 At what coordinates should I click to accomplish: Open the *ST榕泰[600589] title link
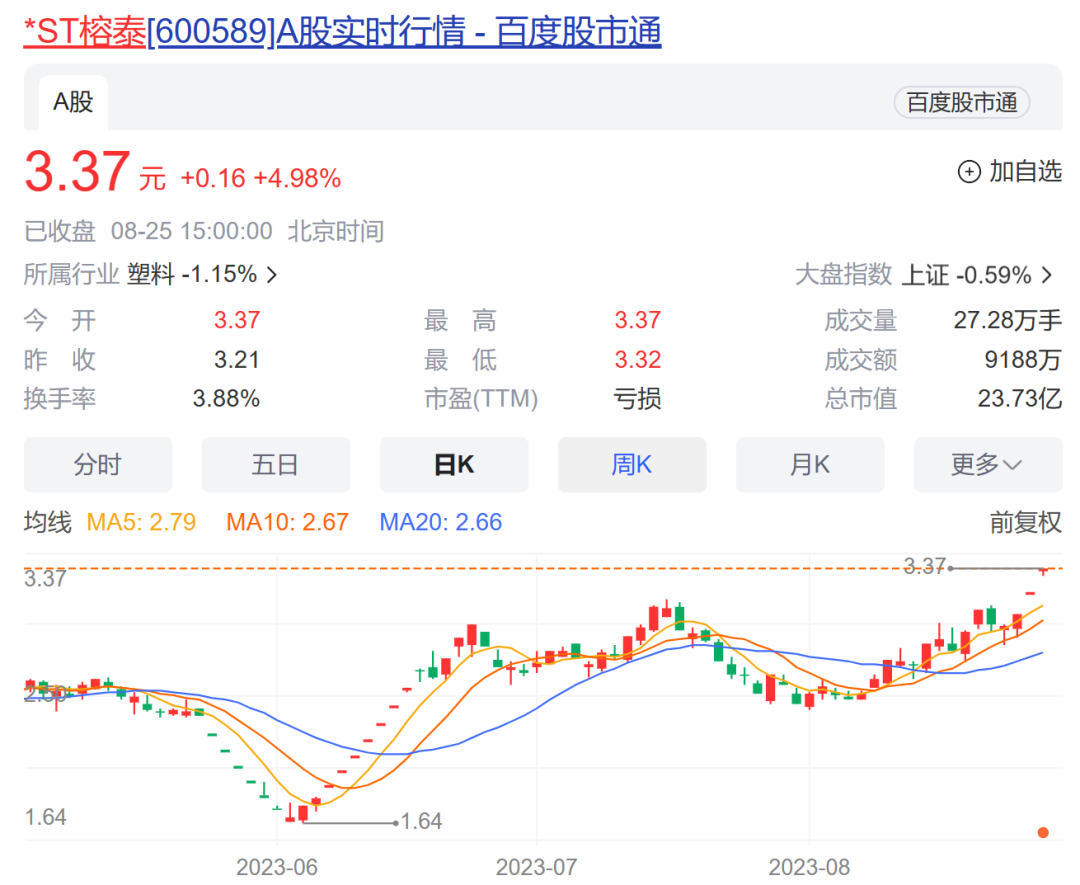342,32
